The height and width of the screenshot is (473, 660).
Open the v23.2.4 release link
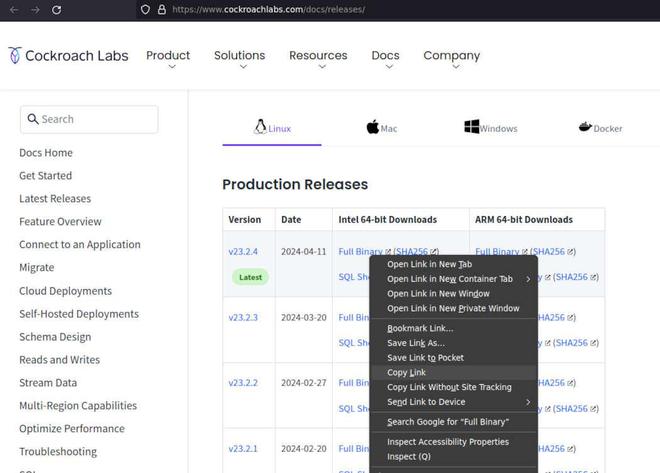243,252
